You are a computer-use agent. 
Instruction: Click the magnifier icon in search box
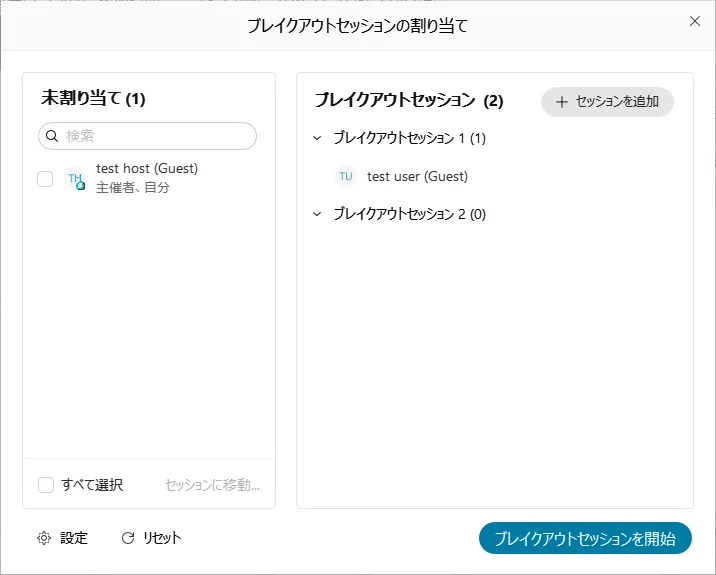pyautogui.click(x=53, y=136)
